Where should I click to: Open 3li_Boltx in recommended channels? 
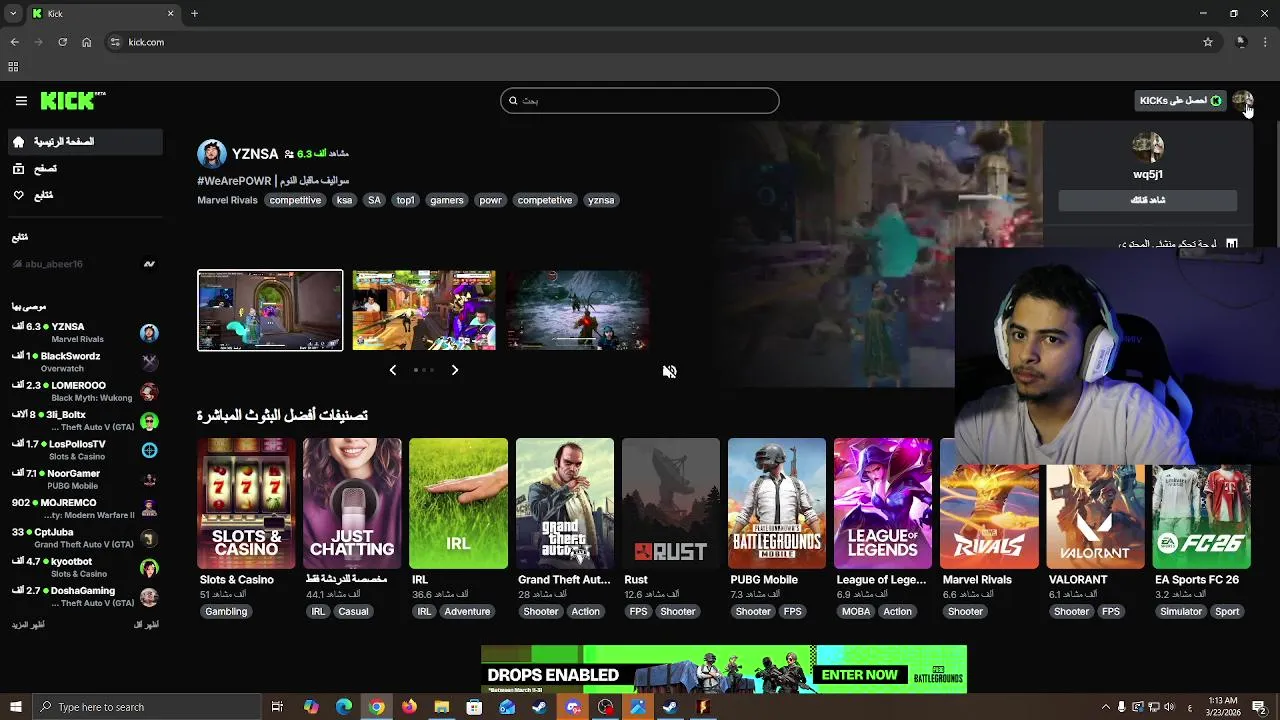coord(85,420)
